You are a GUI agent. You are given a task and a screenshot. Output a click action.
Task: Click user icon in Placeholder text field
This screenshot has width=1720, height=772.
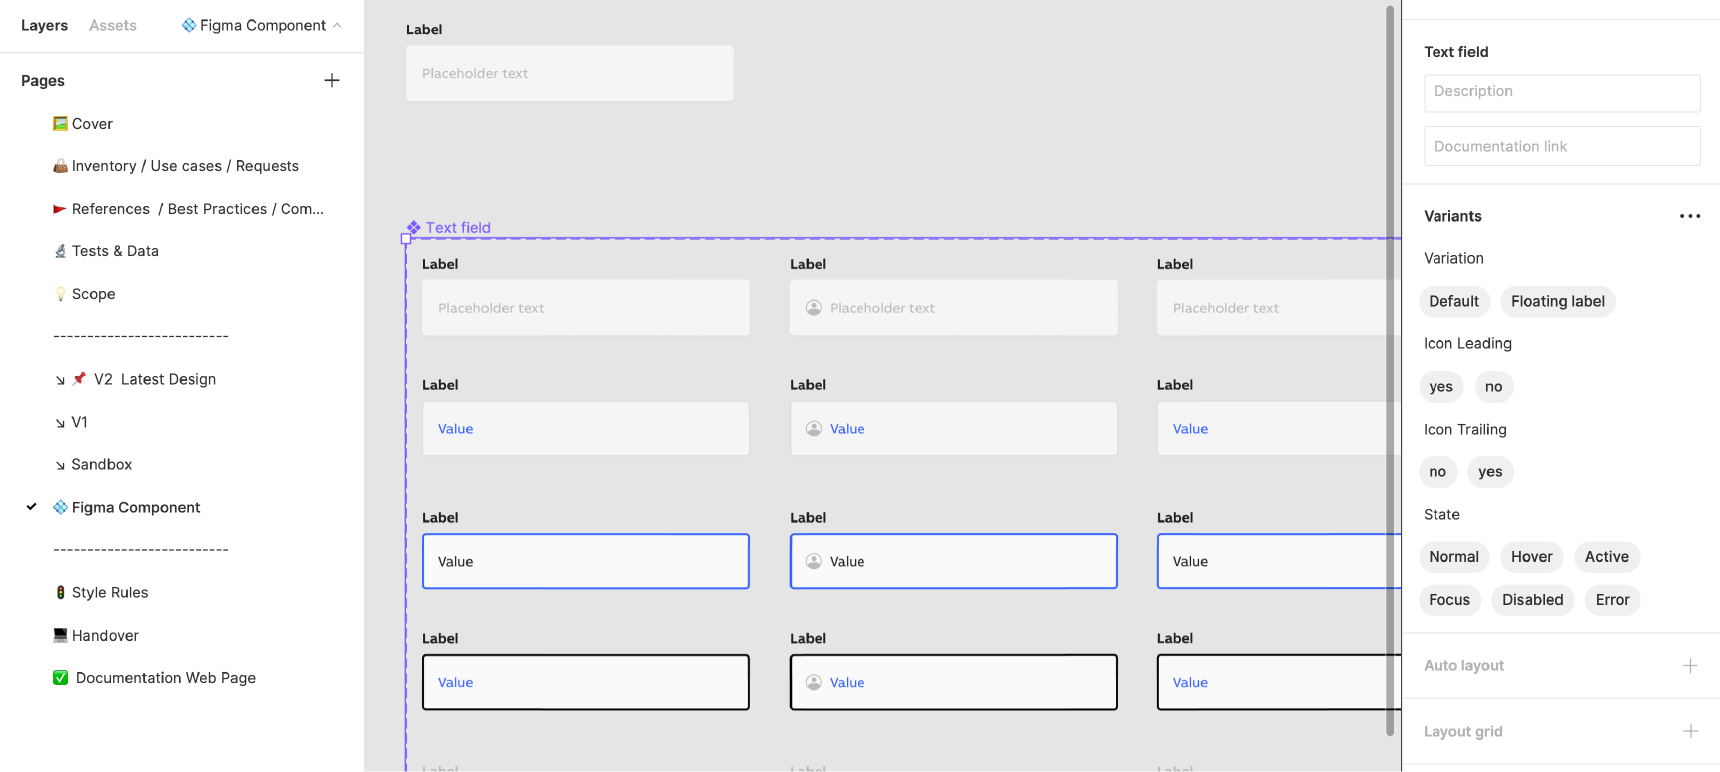pos(814,308)
